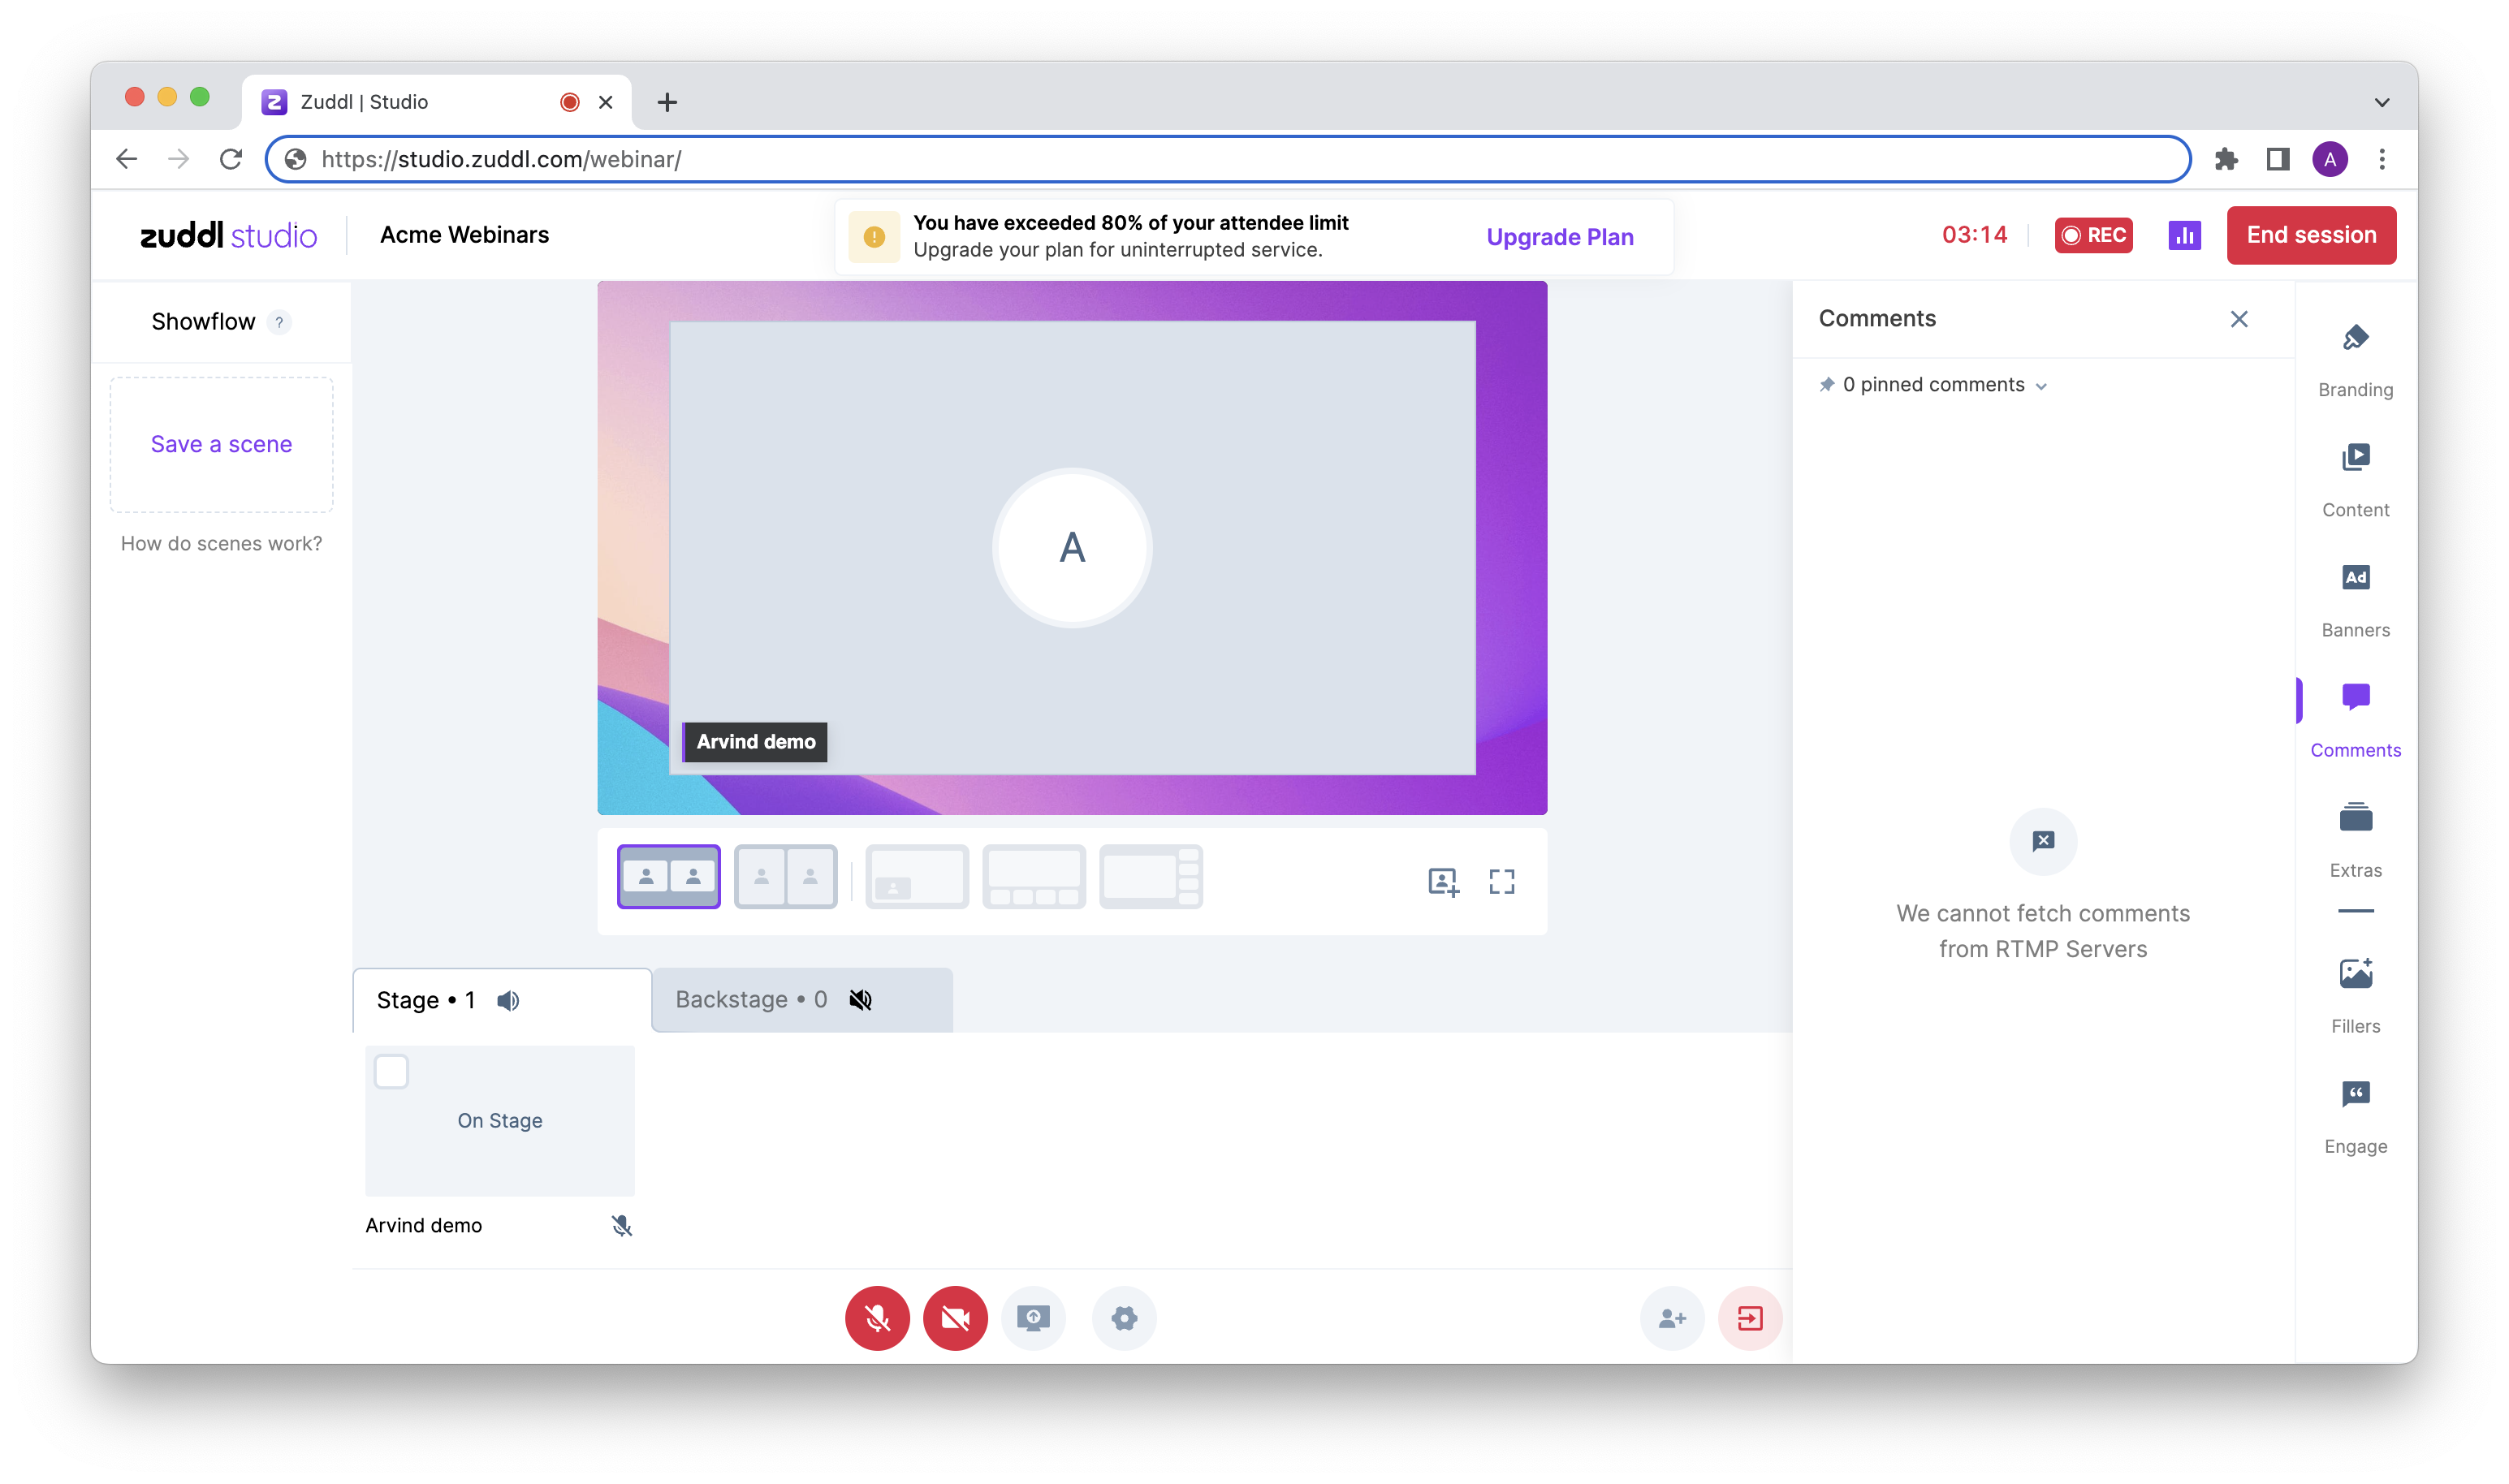
Task: Turn on the camera button
Action: click(x=955, y=1318)
